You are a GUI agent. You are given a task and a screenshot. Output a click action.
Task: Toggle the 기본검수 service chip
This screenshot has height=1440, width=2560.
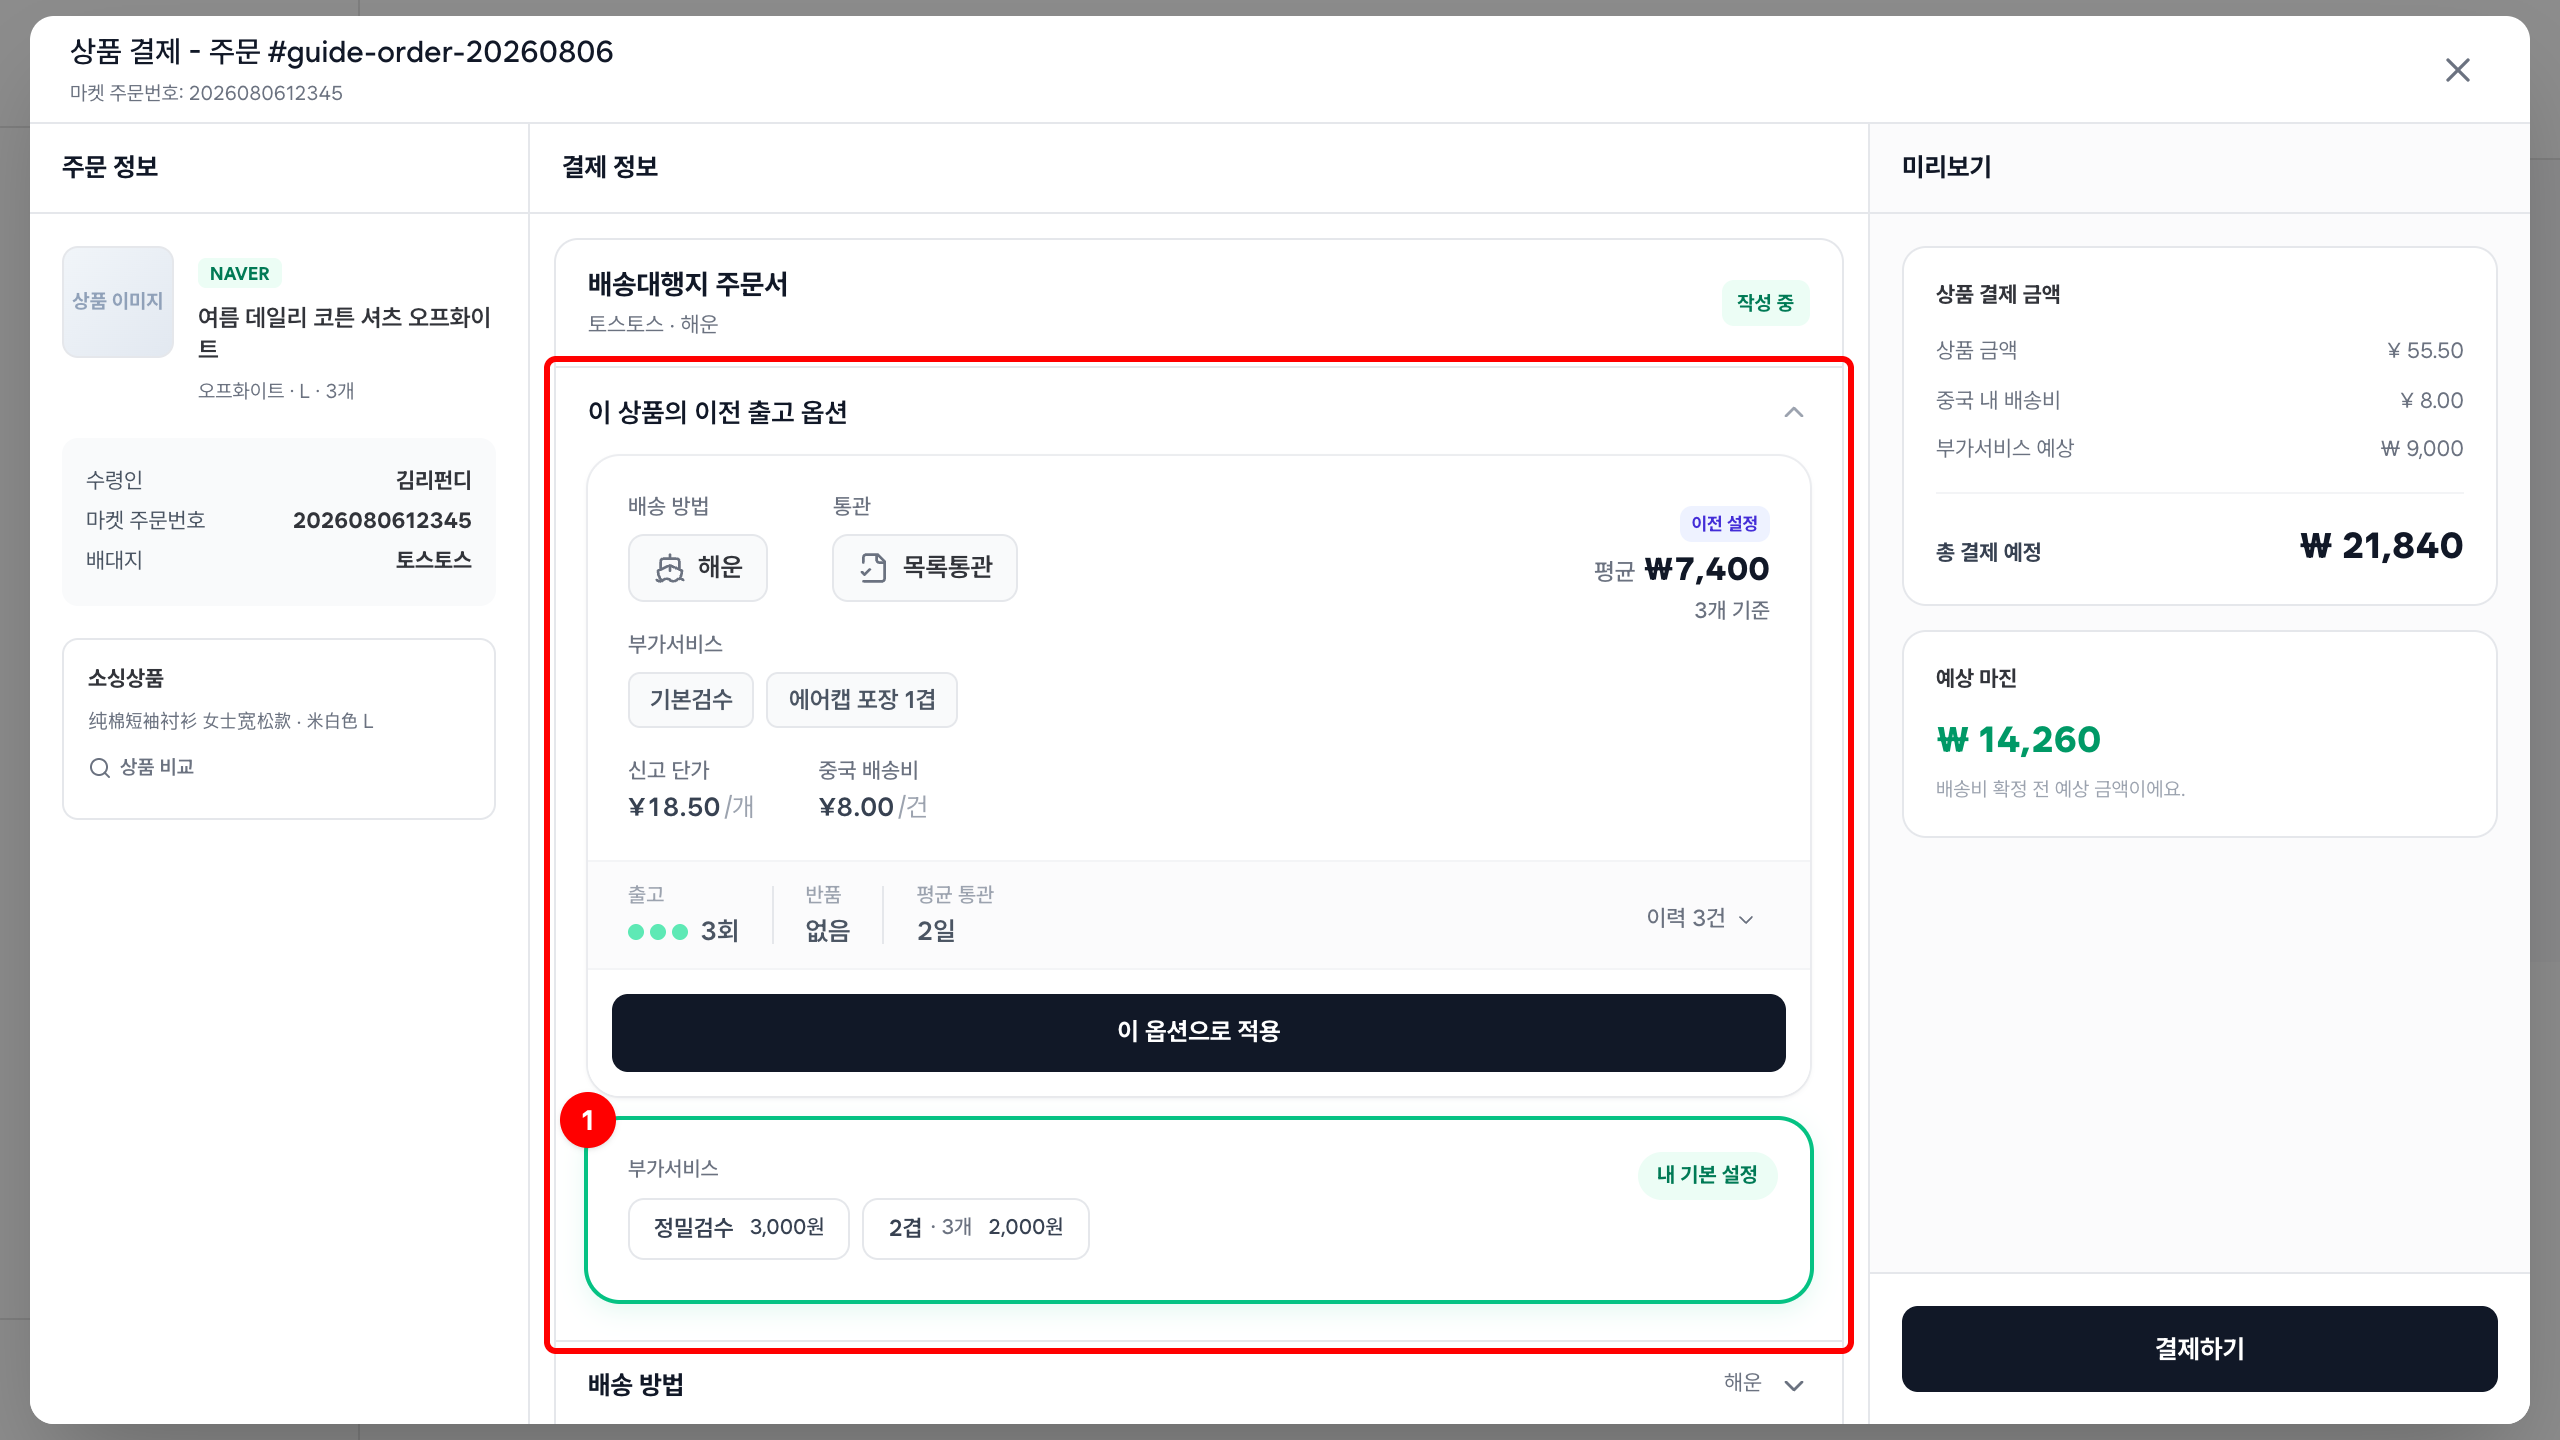tap(691, 700)
